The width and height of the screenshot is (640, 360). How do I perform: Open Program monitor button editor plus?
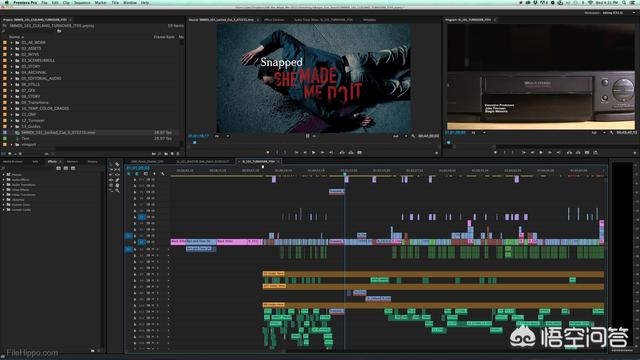tap(634, 153)
